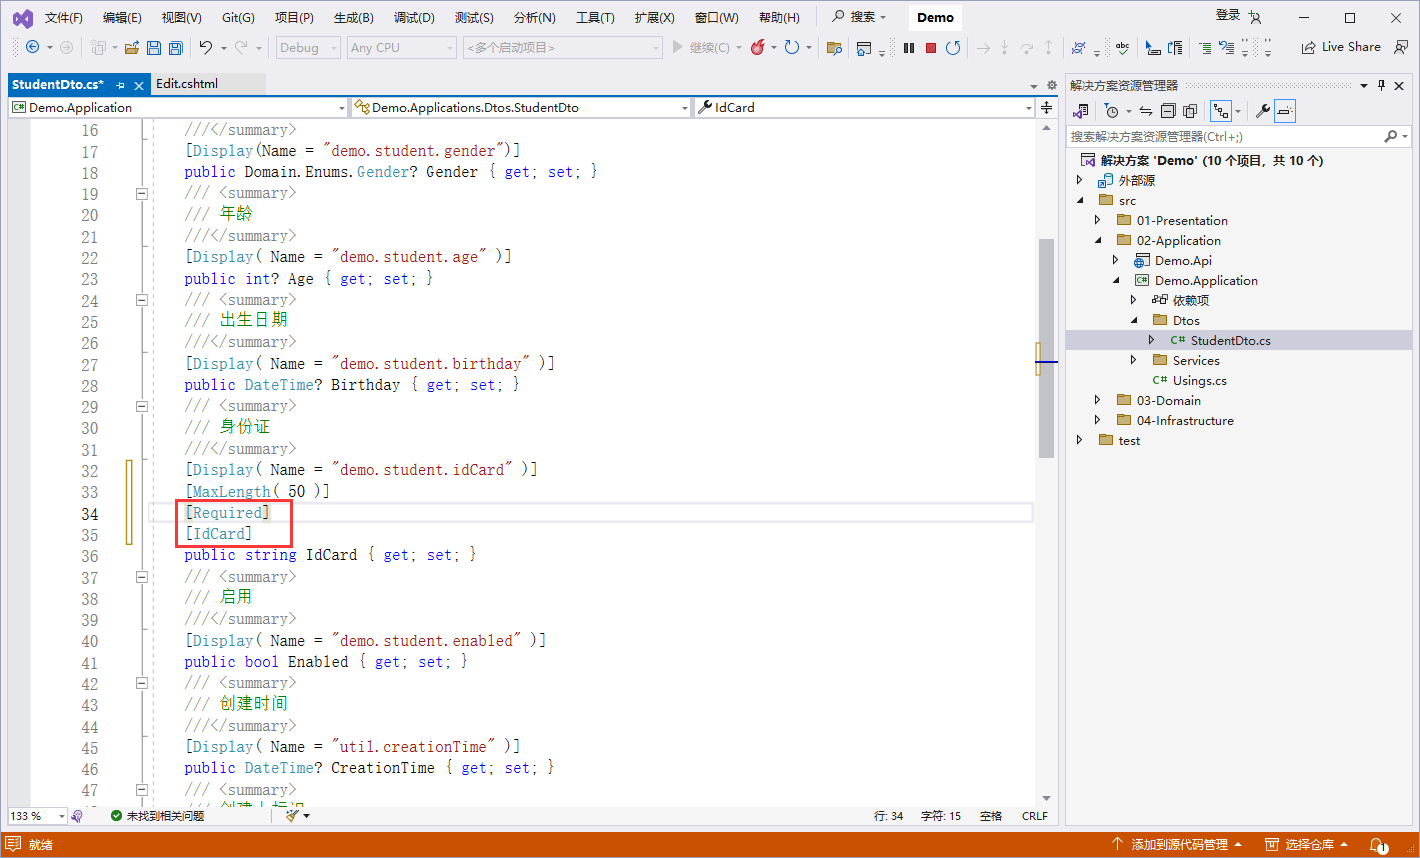Click the Pending Changes Filter clock icon
This screenshot has width=1420, height=858.
(1111, 111)
